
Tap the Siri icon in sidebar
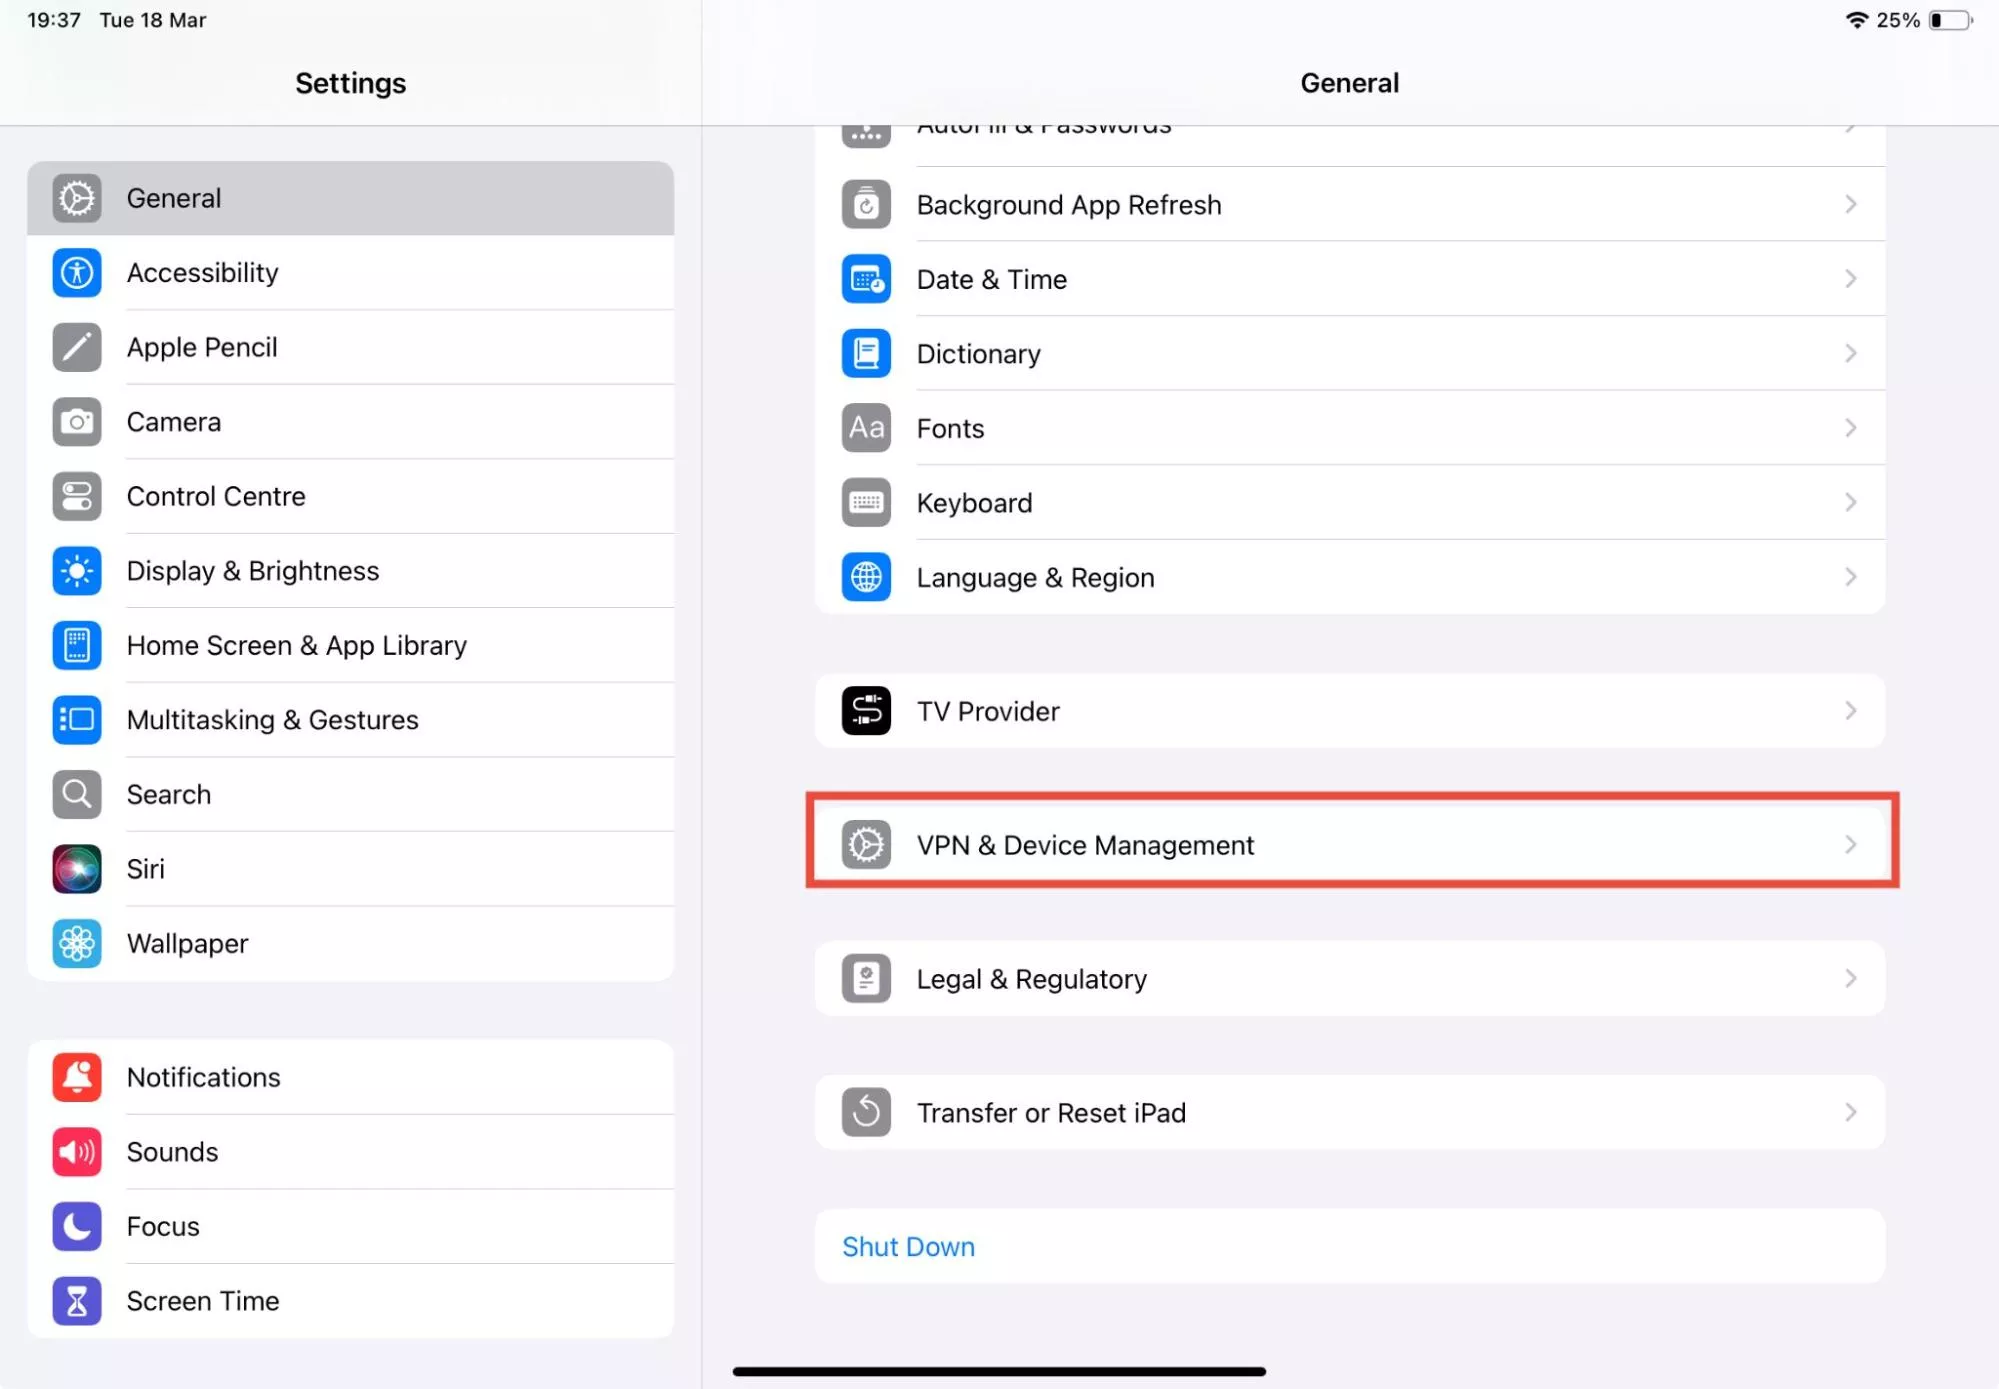pyautogui.click(x=77, y=869)
